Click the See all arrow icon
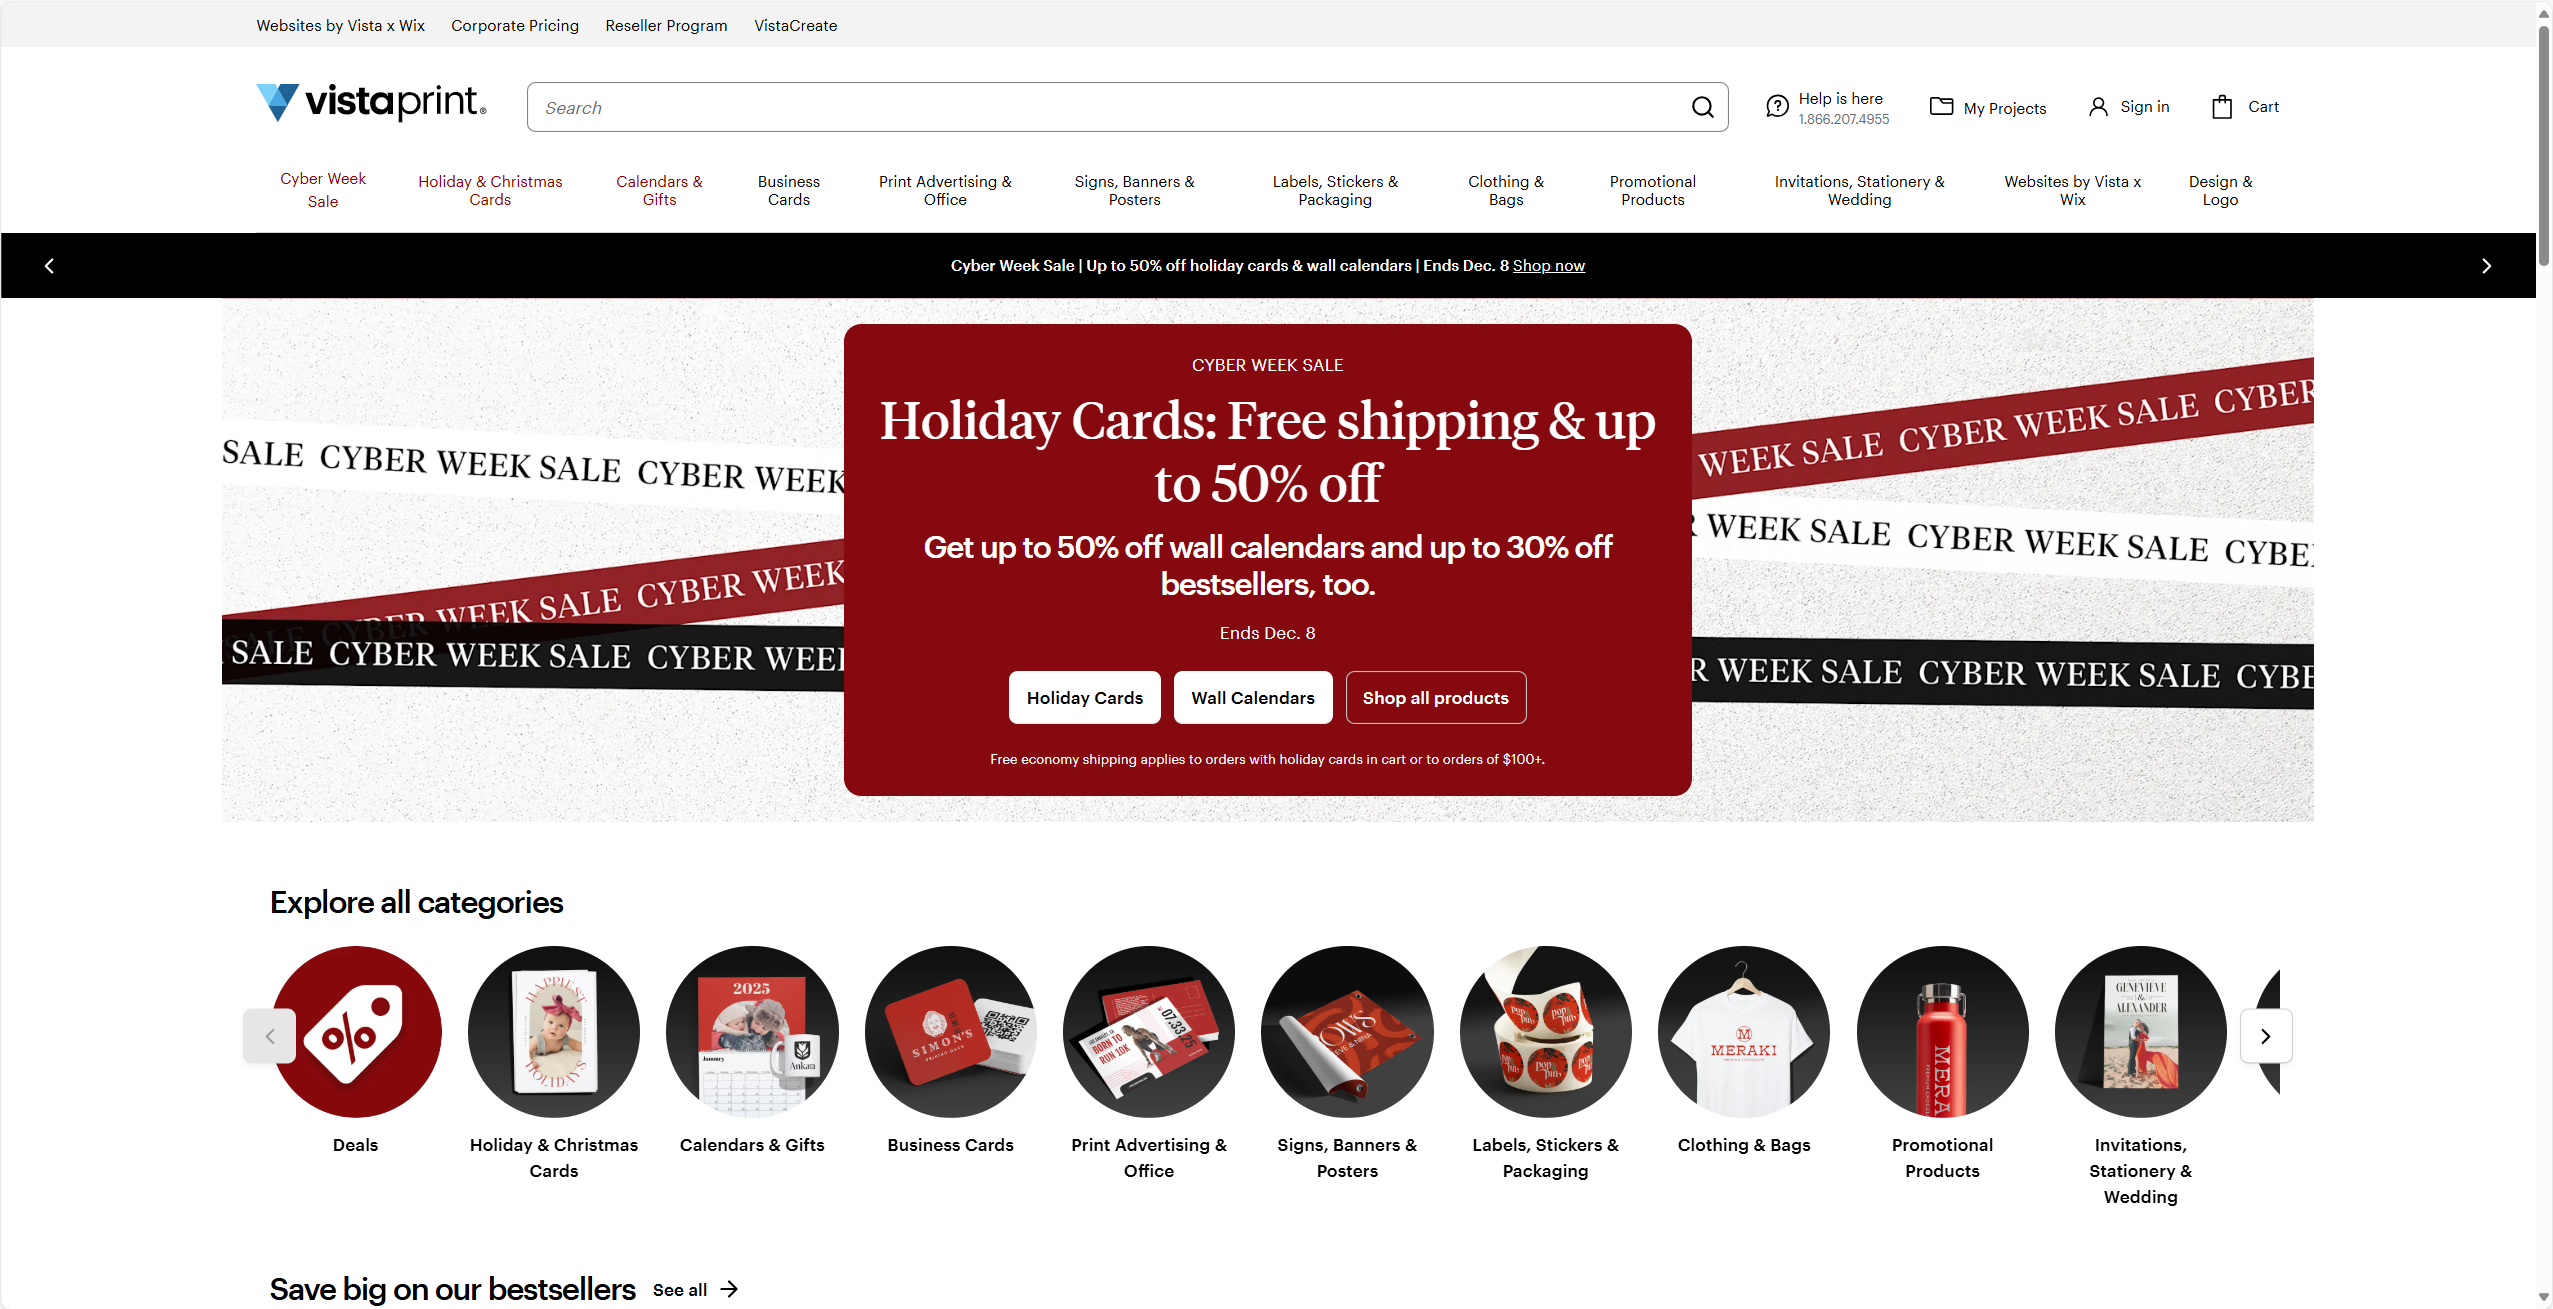The width and height of the screenshot is (2553, 1309). coord(729,1289)
